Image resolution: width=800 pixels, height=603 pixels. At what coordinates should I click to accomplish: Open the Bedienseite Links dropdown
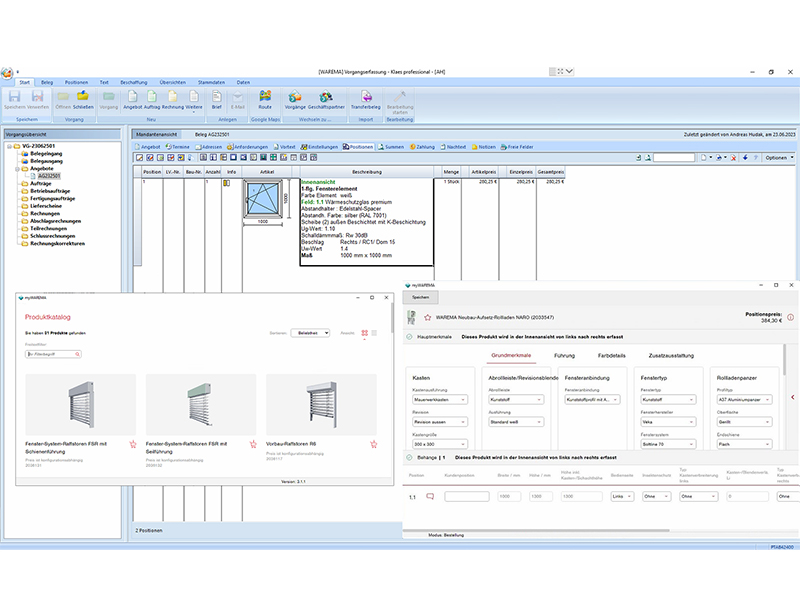pyautogui.click(x=621, y=496)
